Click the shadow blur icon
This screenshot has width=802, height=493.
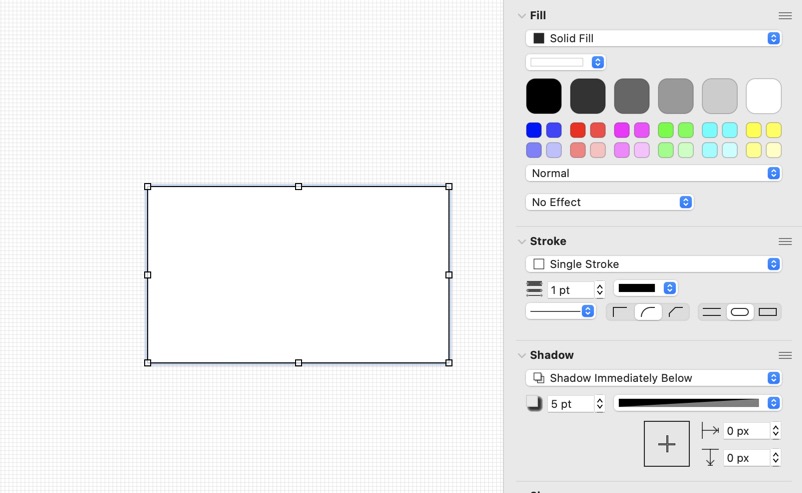click(x=534, y=404)
